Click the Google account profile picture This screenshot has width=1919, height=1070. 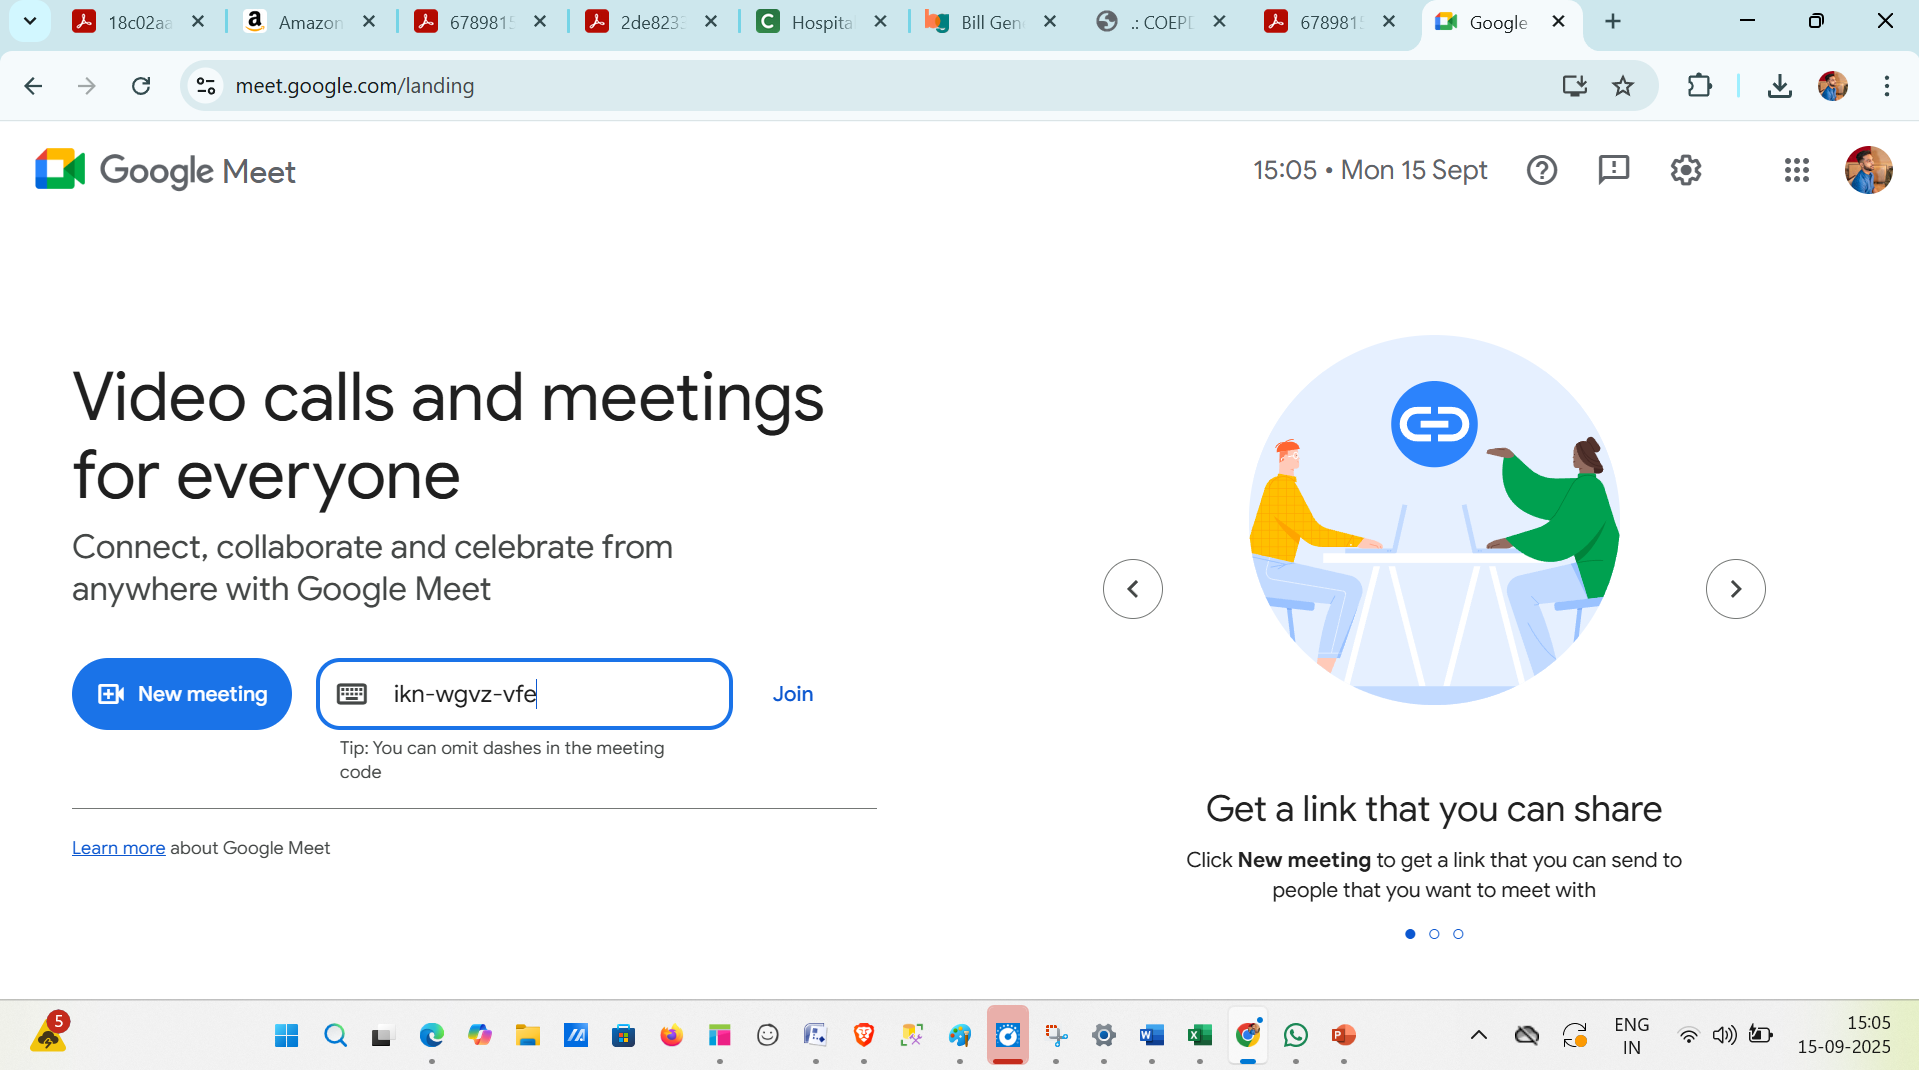[x=1867, y=170]
